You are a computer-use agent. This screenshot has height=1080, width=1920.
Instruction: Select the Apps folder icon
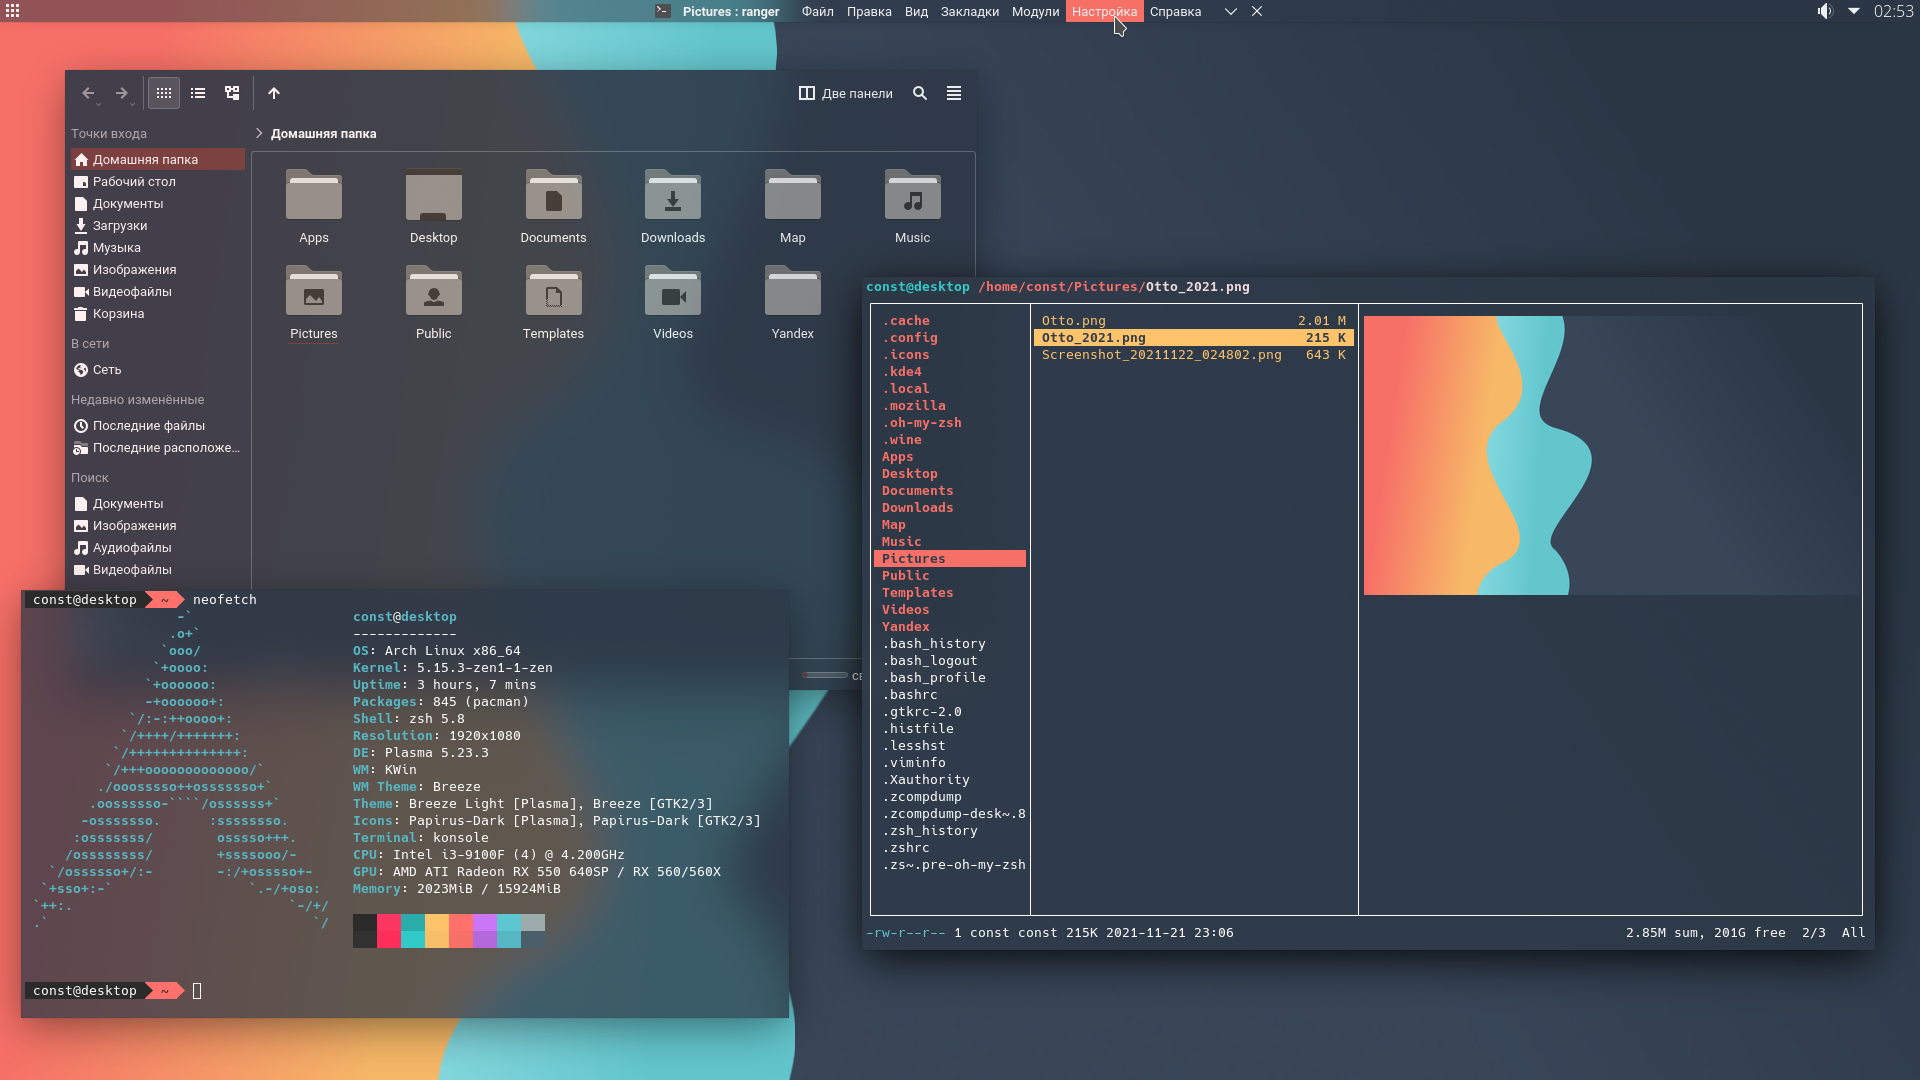(x=314, y=195)
